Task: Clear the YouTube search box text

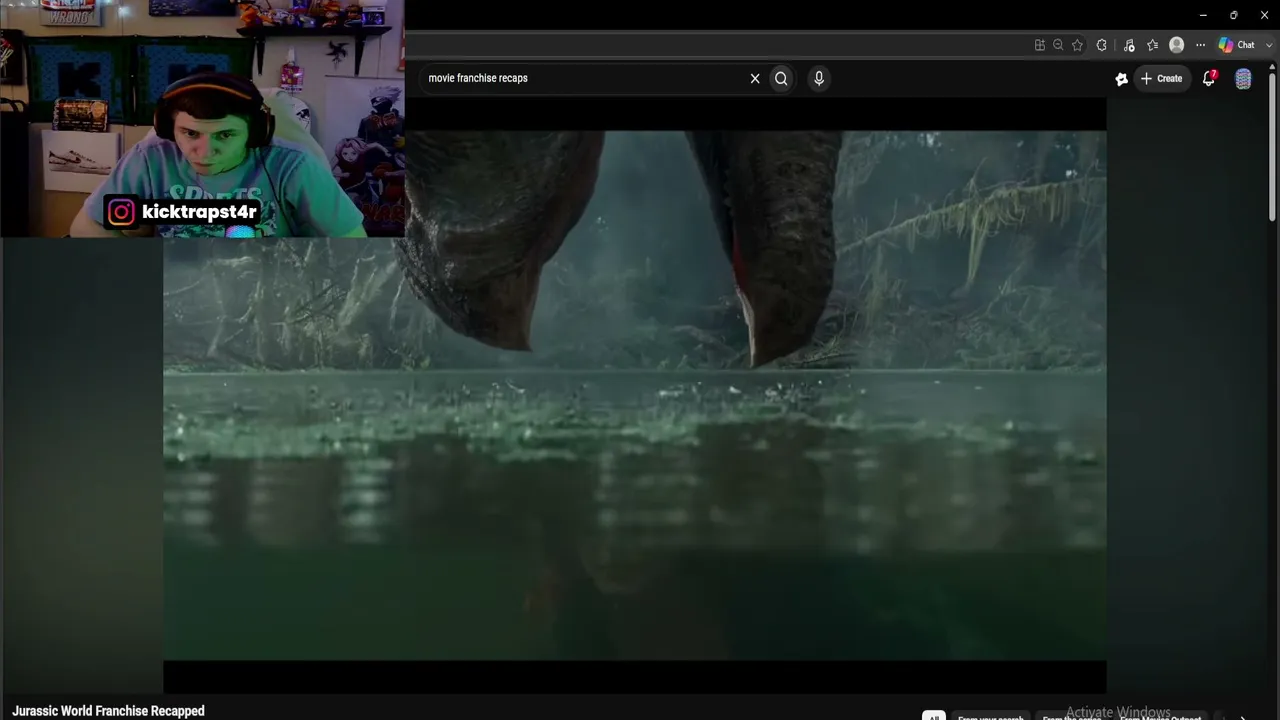Action: (755, 78)
